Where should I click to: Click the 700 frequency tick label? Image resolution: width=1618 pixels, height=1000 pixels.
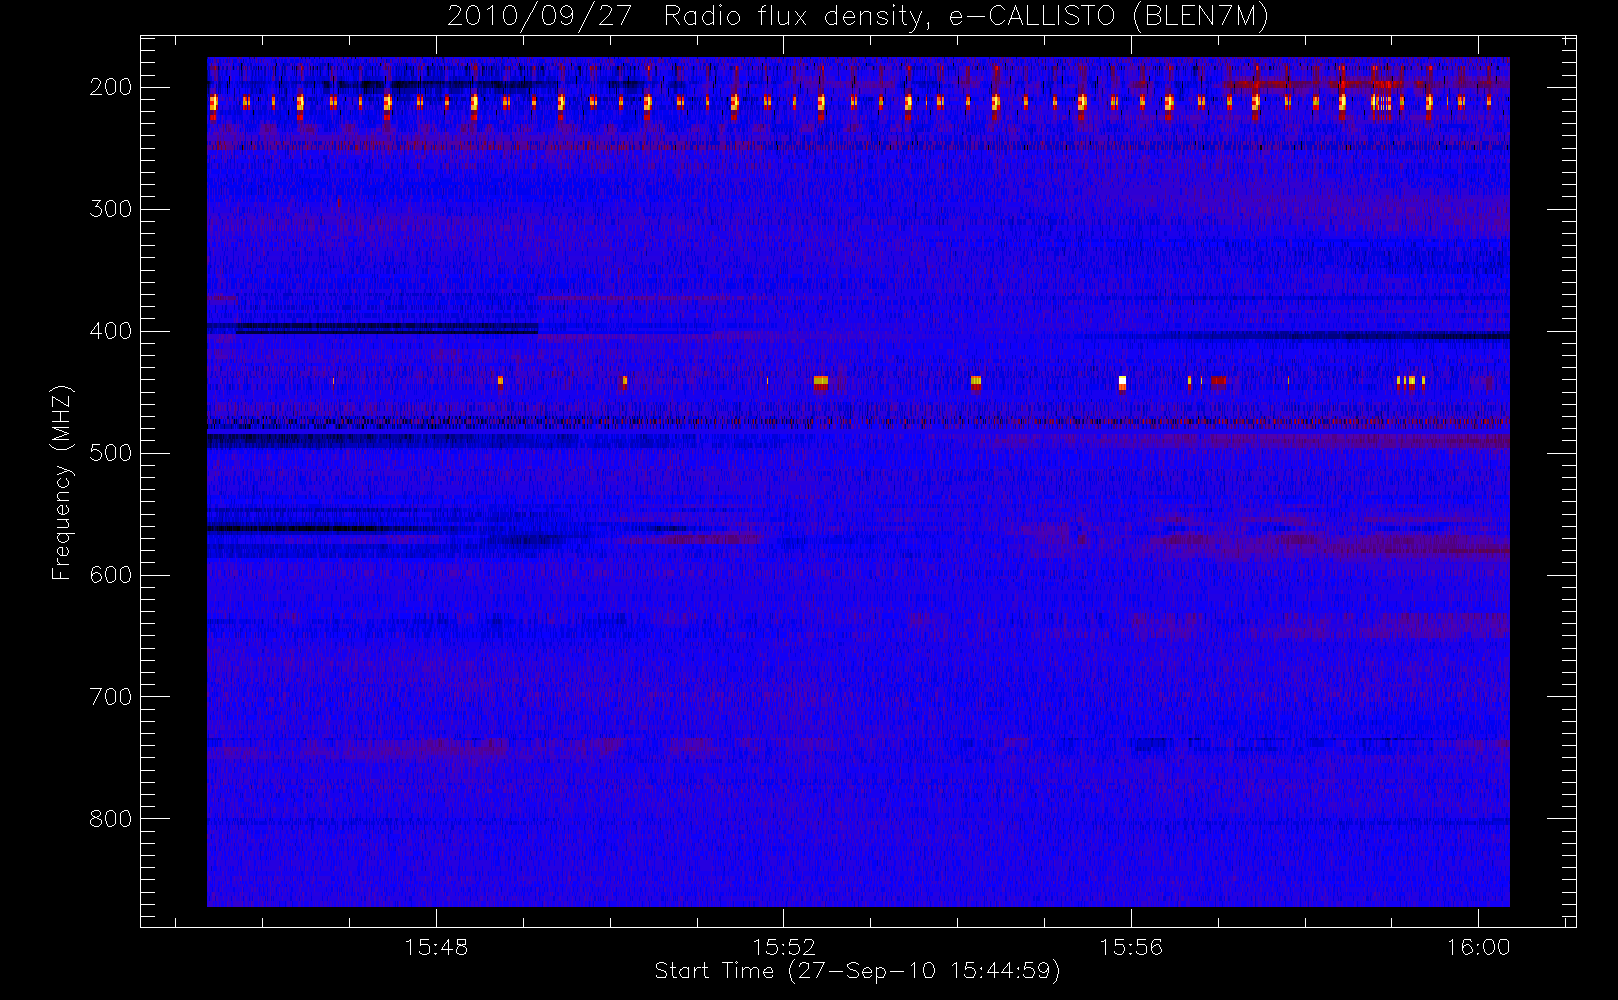coord(111,697)
